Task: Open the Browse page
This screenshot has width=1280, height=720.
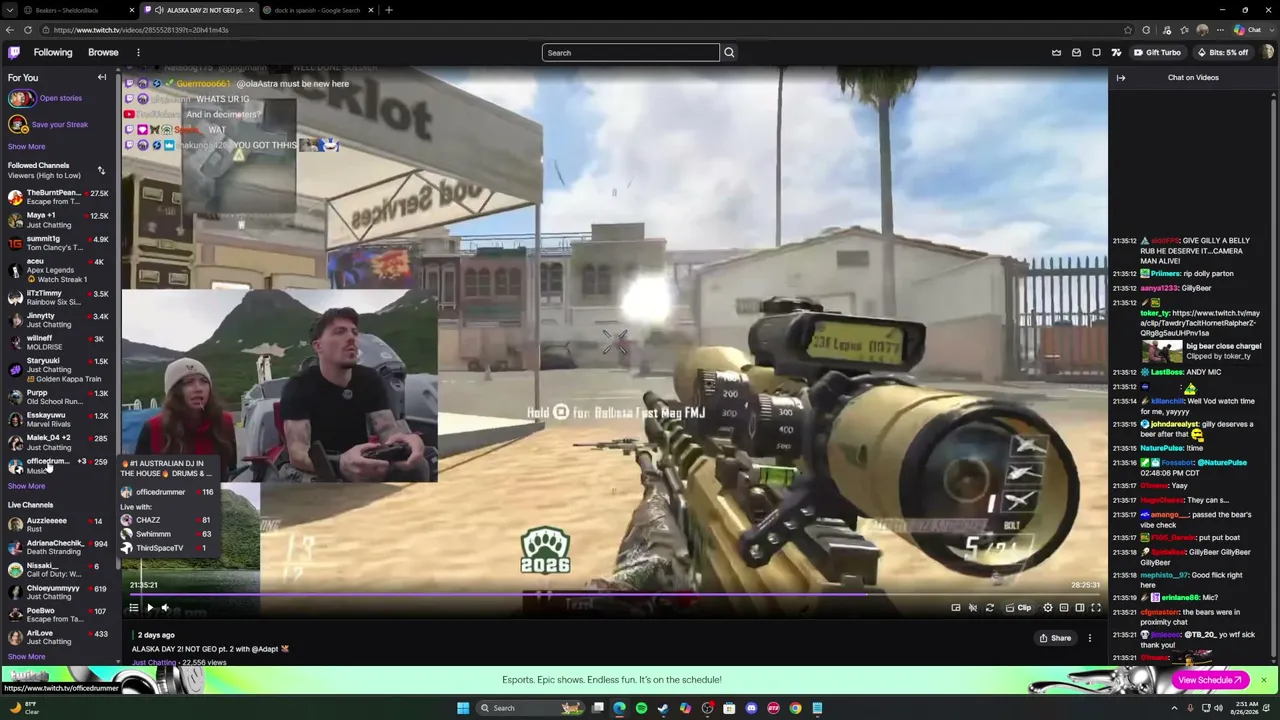Action: coord(103,53)
